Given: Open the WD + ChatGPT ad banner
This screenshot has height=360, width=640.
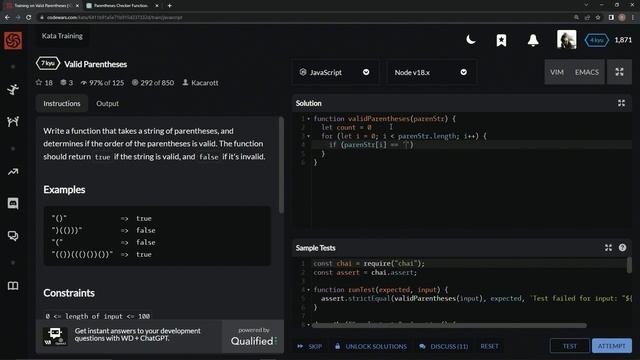Looking at the screenshot, I should (x=129, y=336).
